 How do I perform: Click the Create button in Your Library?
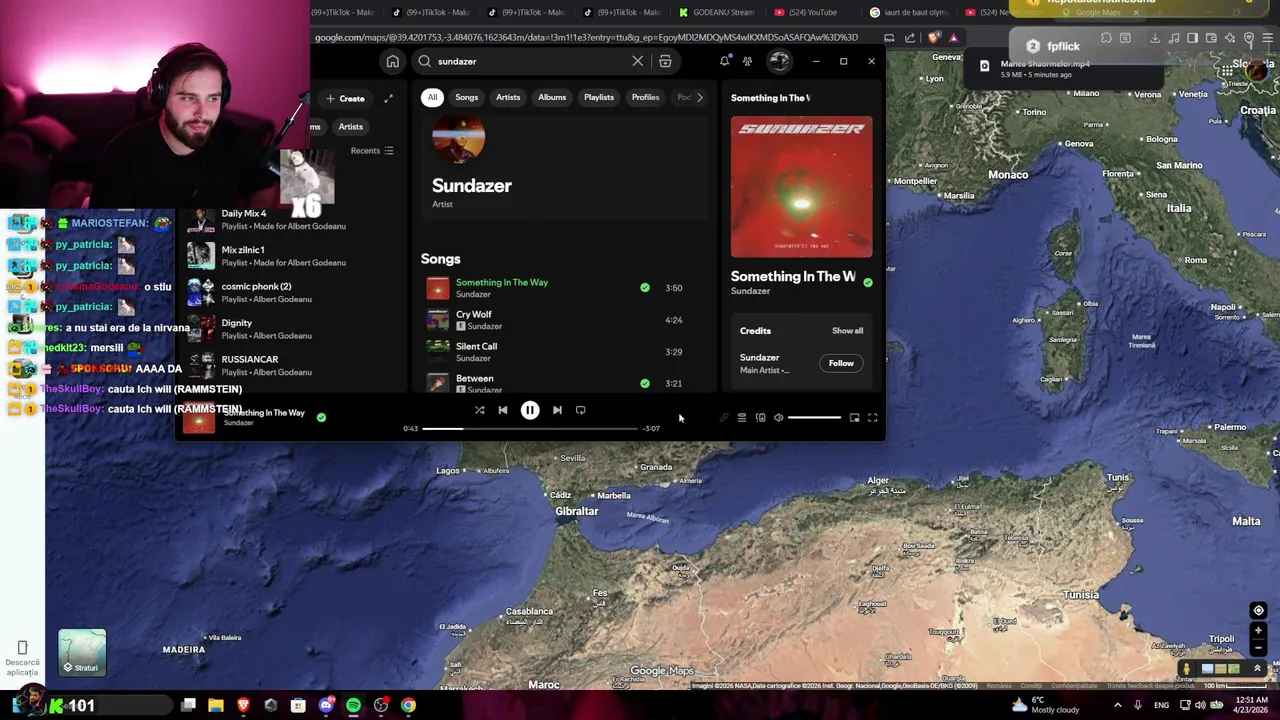[x=345, y=98]
